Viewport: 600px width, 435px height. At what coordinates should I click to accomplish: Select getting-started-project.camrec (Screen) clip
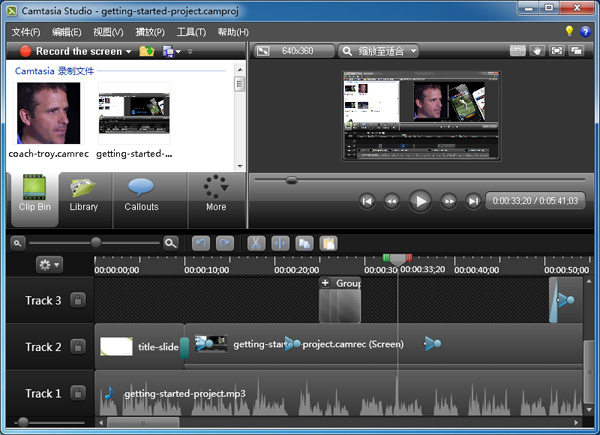pyautogui.click(x=383, y=346)
